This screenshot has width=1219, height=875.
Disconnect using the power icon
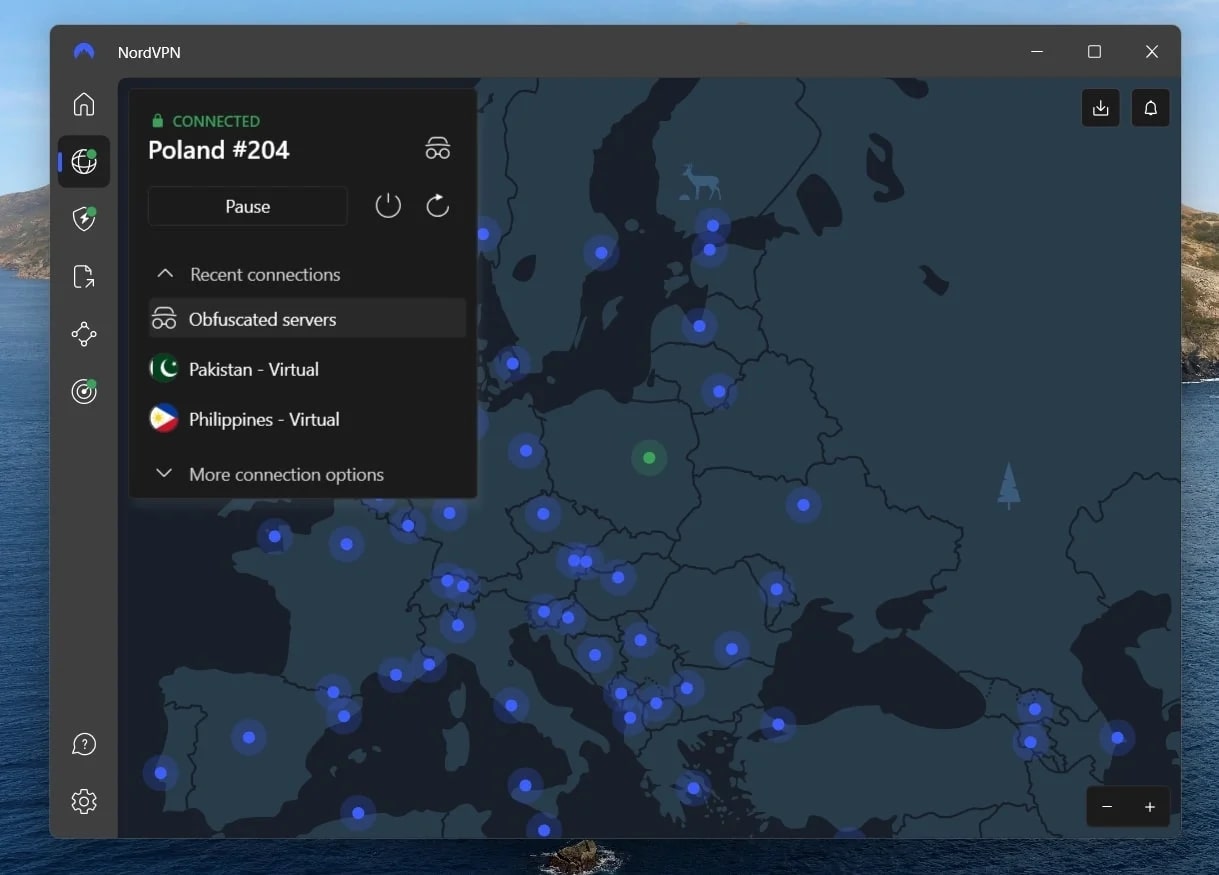[x=387, y=205]
